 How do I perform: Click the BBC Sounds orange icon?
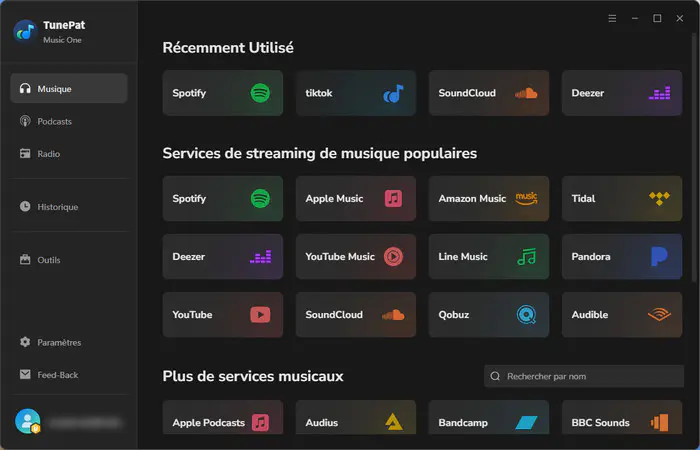[659, 422]
